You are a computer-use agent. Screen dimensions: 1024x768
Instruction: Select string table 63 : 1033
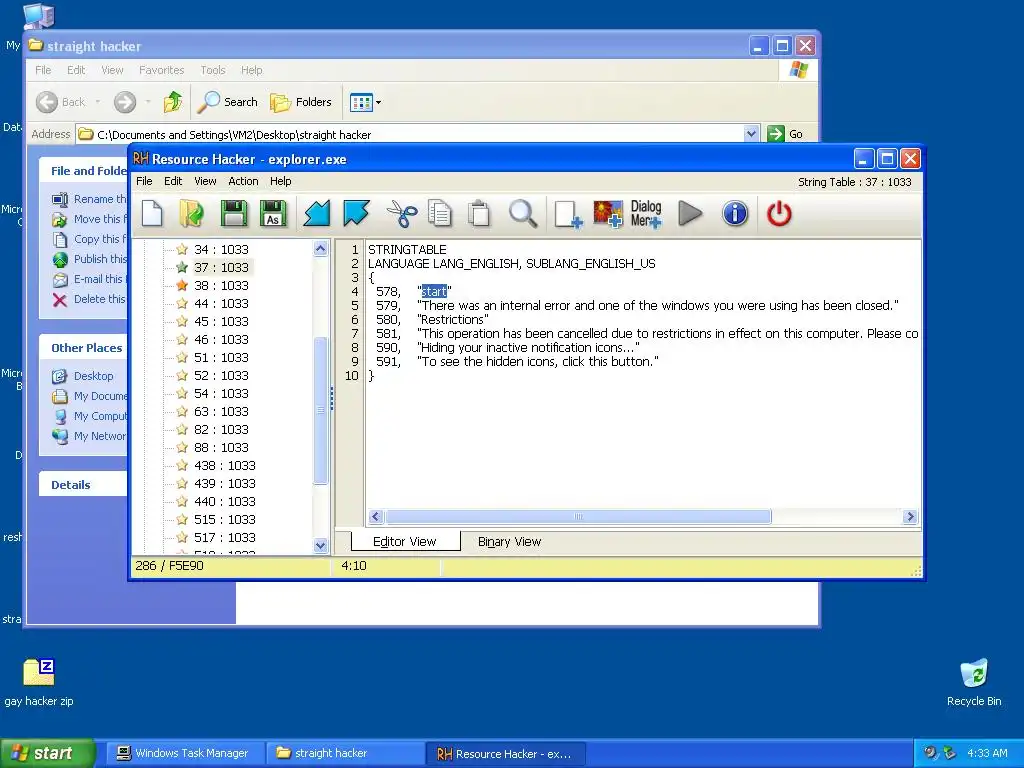(x=221, y=411)
